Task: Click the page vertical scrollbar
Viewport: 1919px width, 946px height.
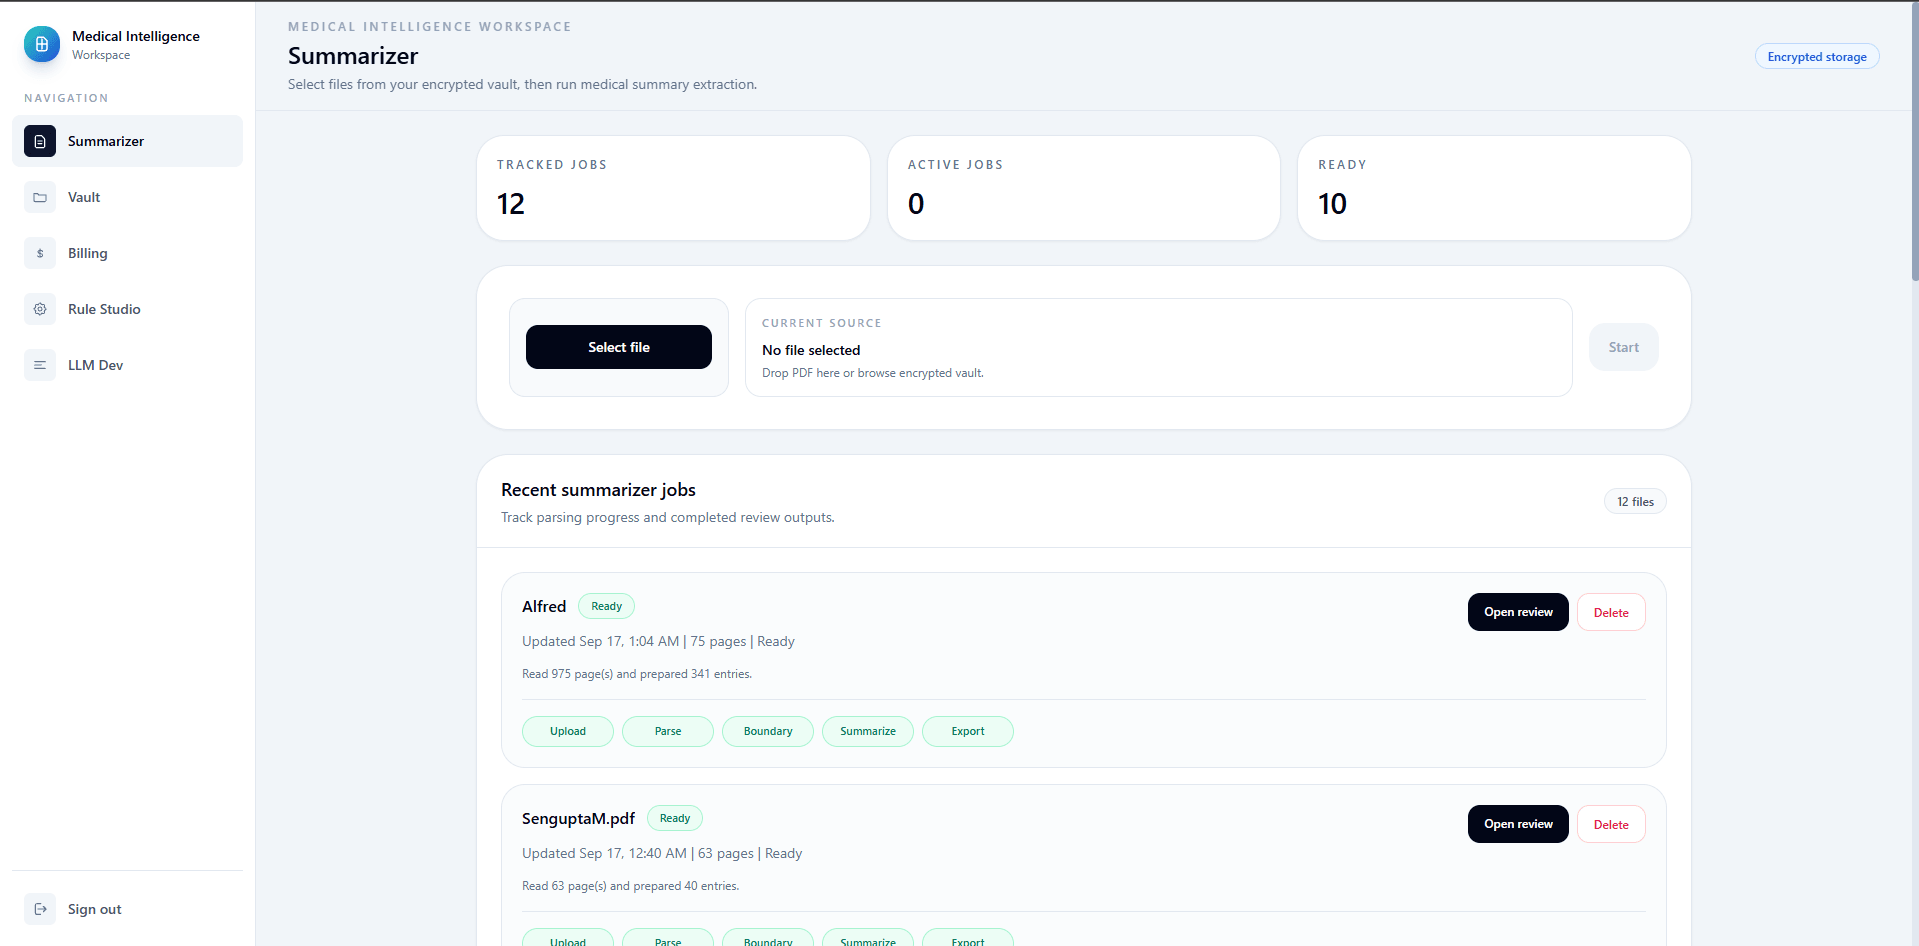Action: point(1914,140)
